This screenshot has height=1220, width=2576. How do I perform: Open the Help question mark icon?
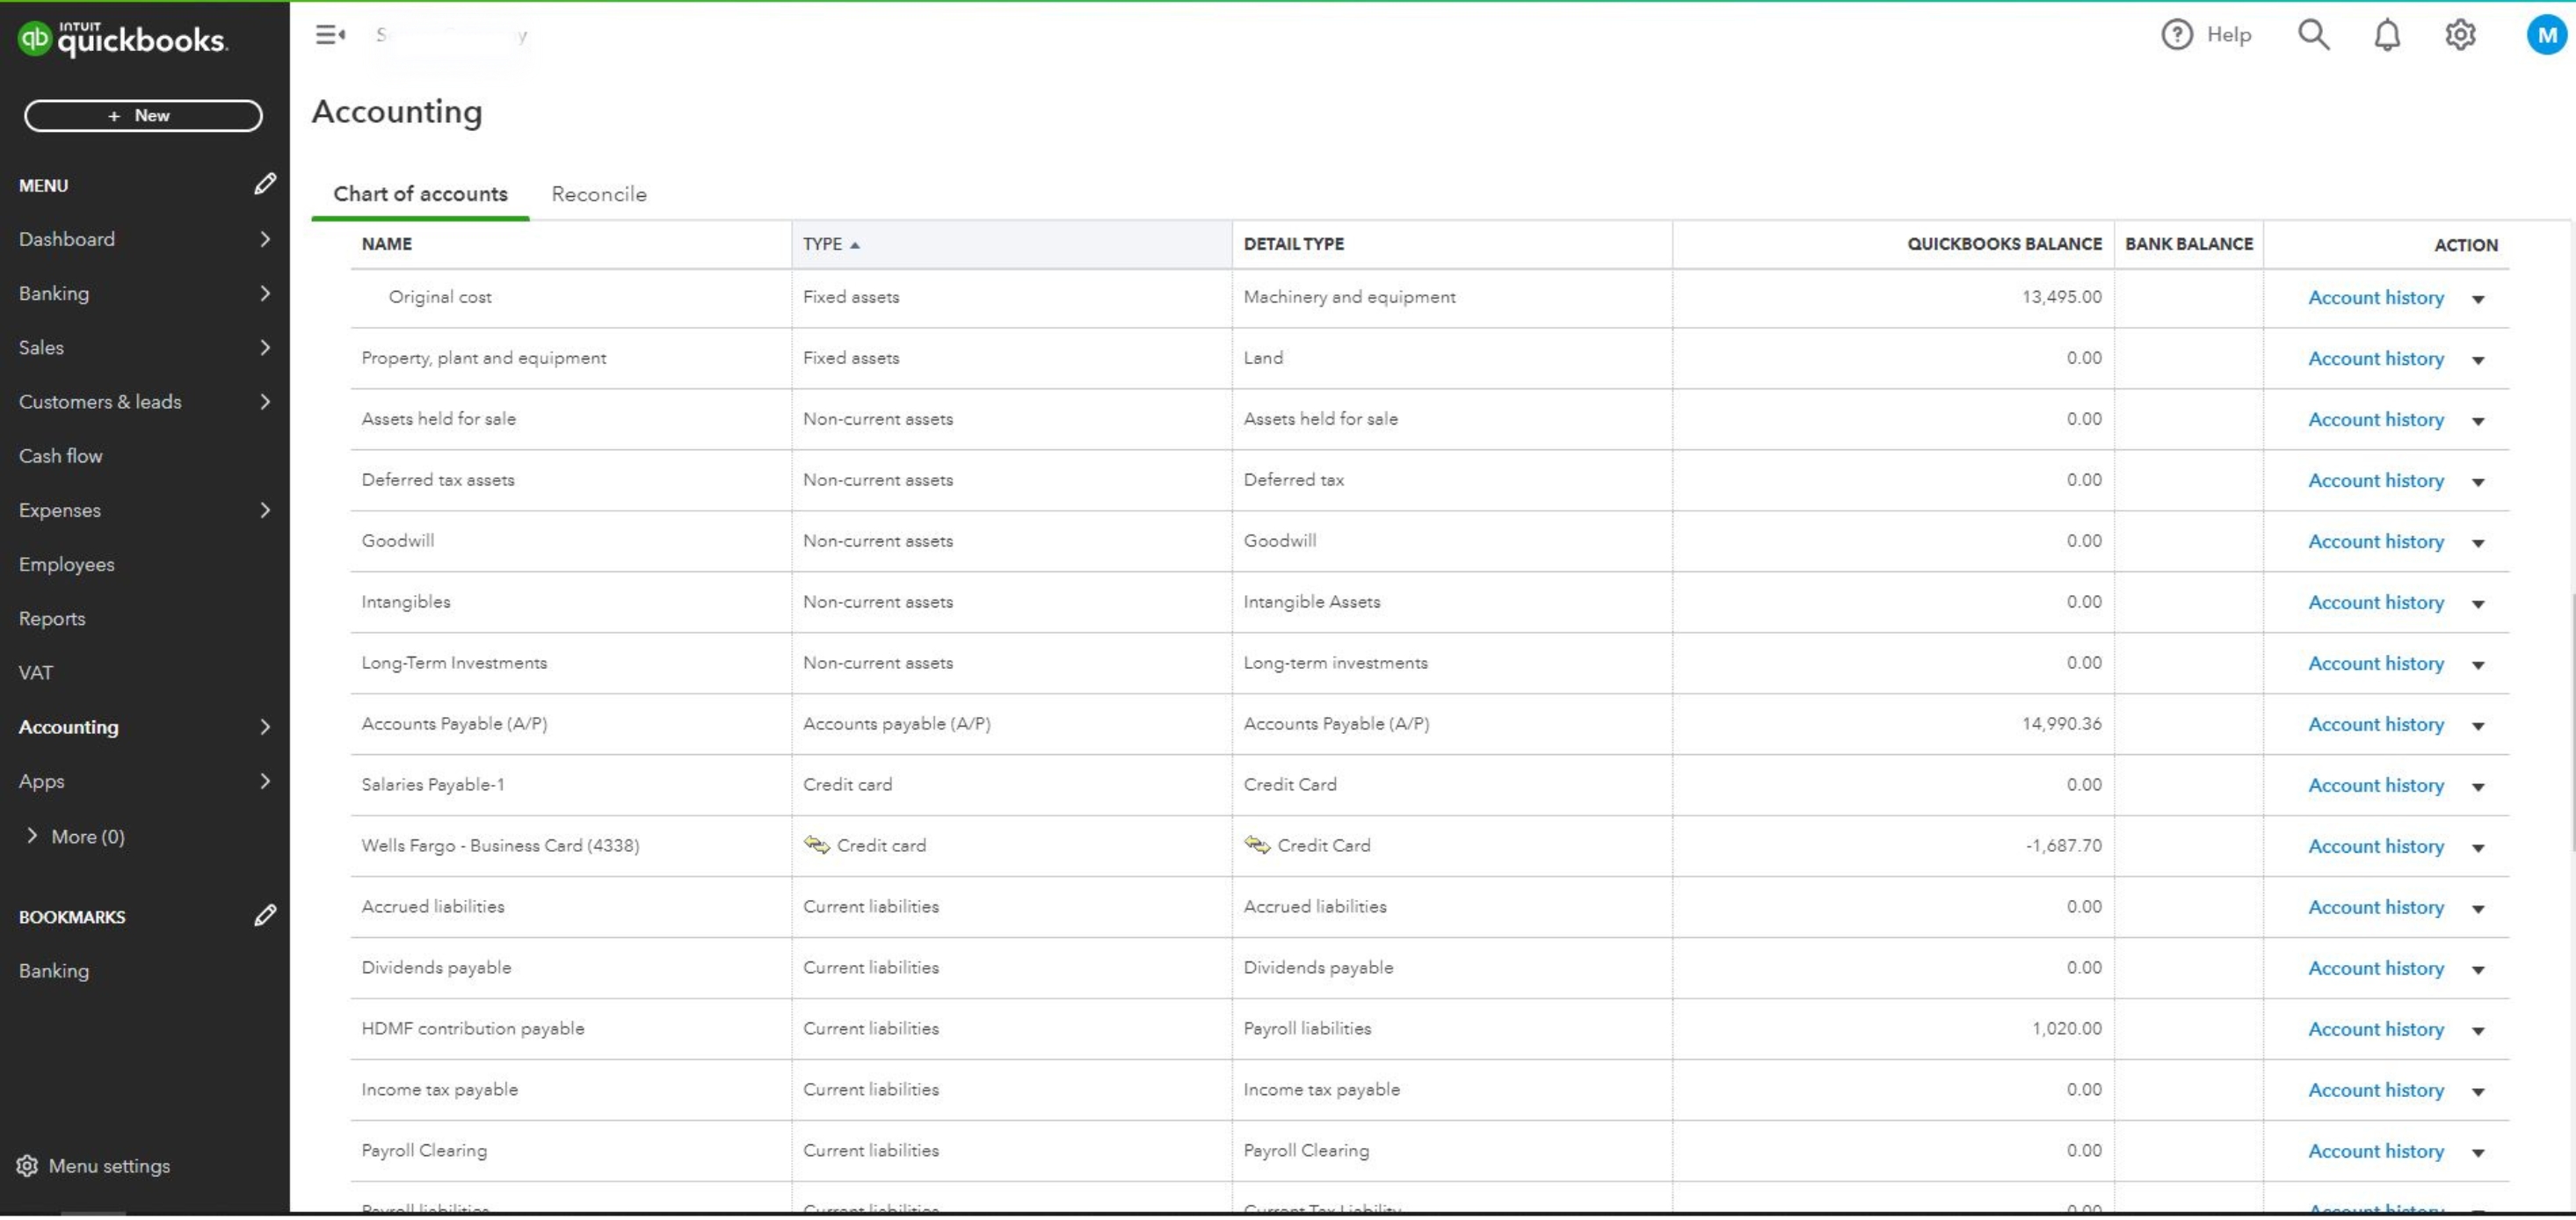2177,35
